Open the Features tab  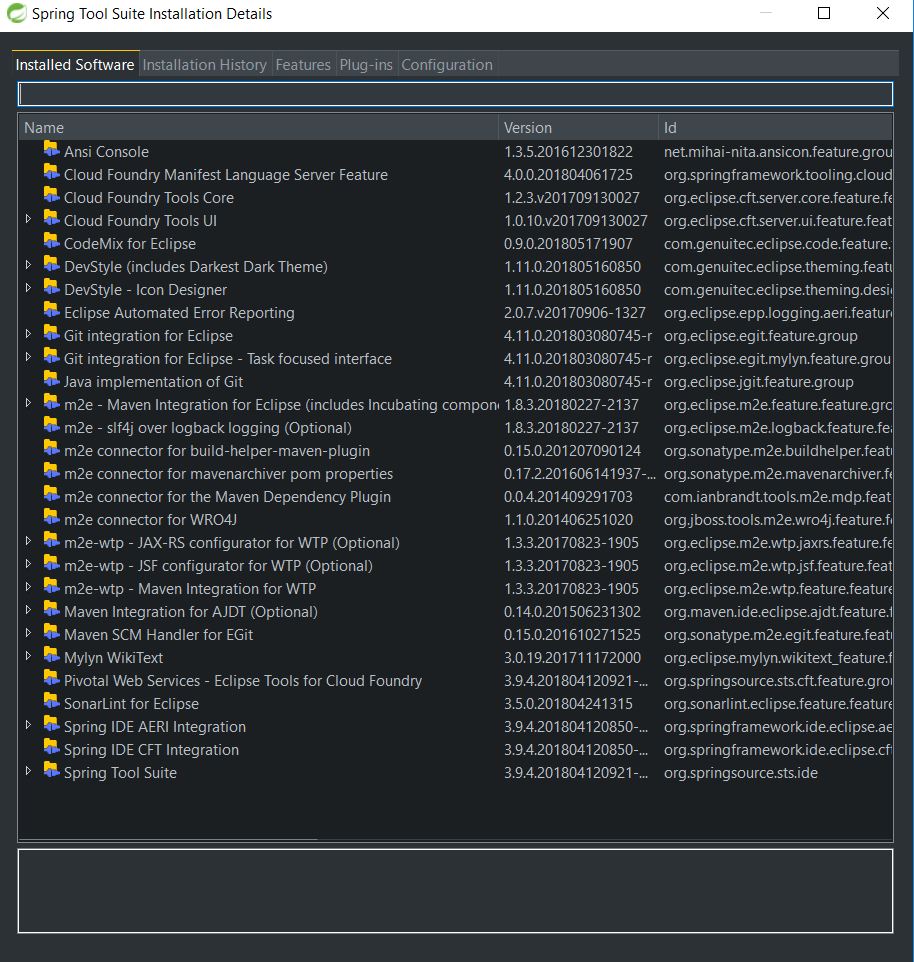pos(303,64)
